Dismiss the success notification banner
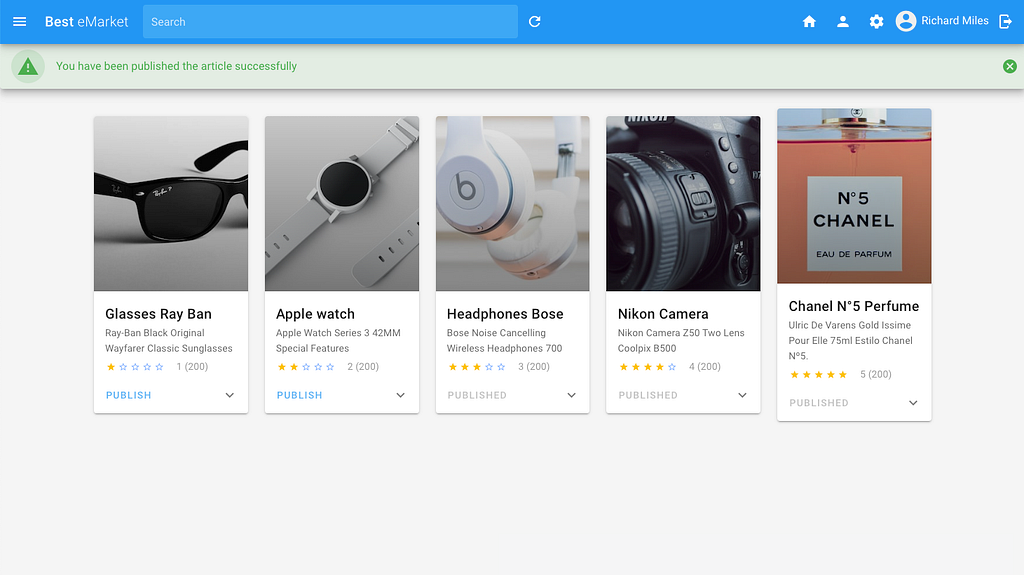The height and width of the screenshot is (575, 1024). (1010, 66)
